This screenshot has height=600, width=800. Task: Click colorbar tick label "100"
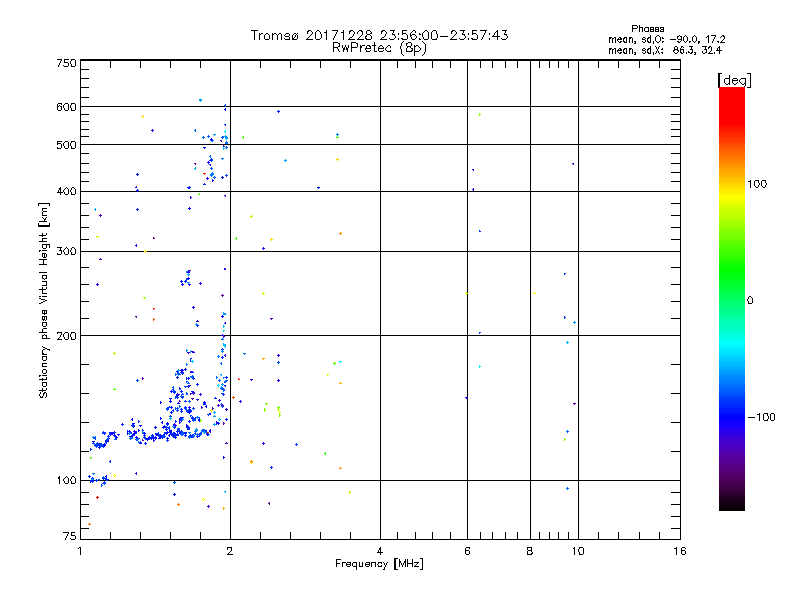pyautogui.click(x=757, y=184)
